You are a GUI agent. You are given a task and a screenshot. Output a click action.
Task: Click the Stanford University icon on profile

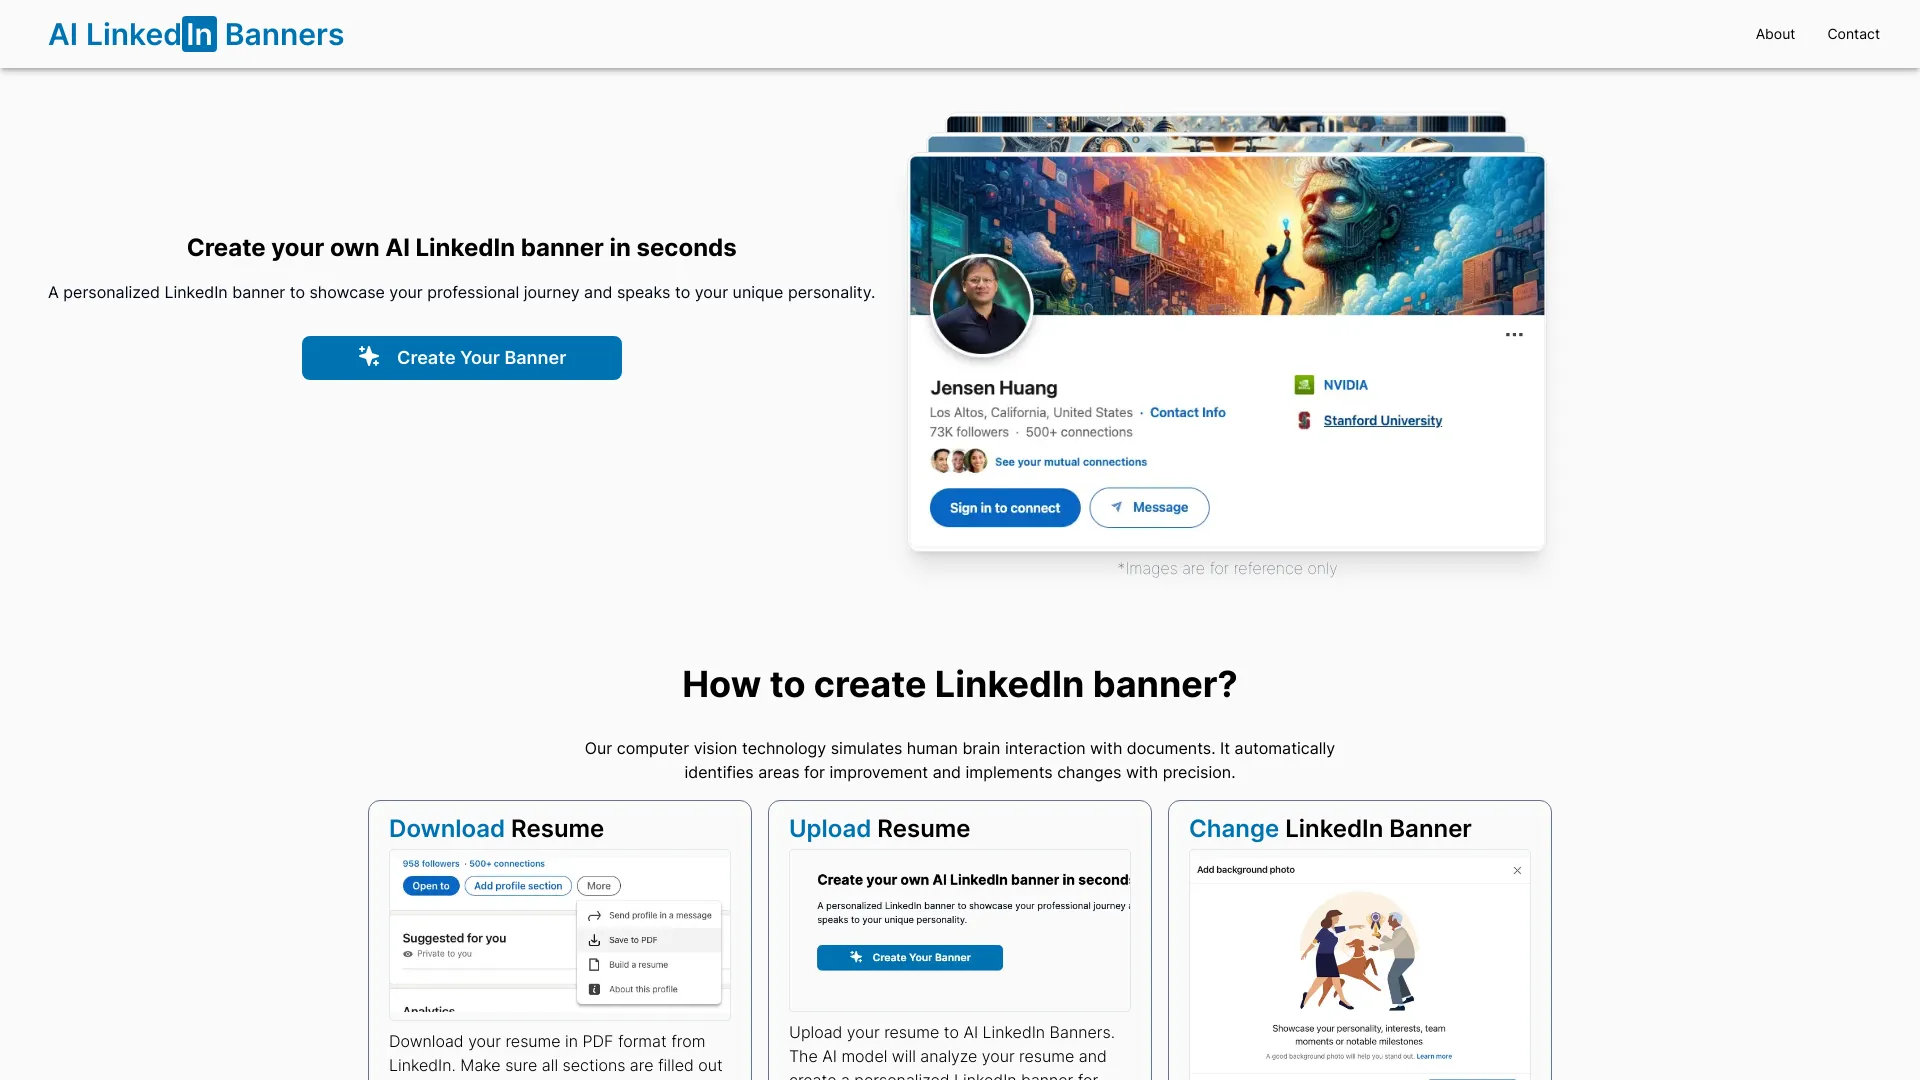point(1304,419)
